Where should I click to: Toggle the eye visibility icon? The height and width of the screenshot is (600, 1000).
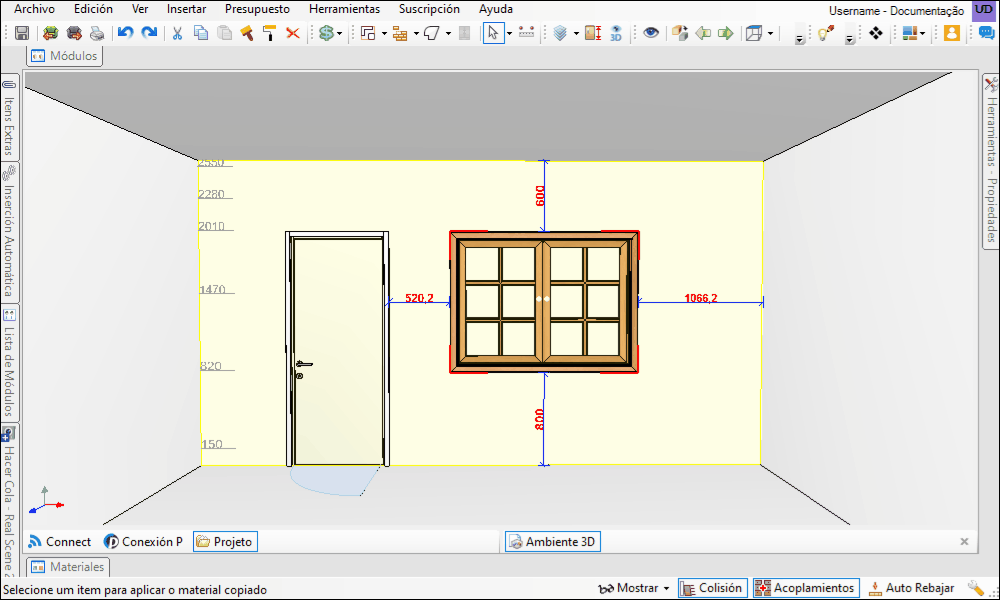[x=651, y=33]
